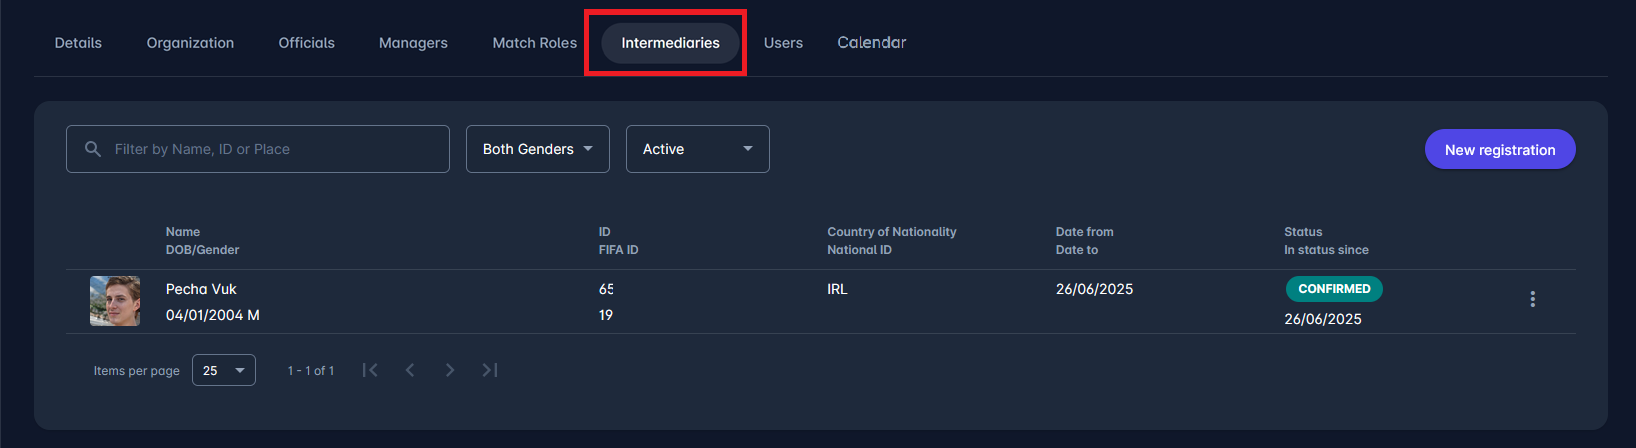Open Pecha Vuk's profile photo

point(115,301)
